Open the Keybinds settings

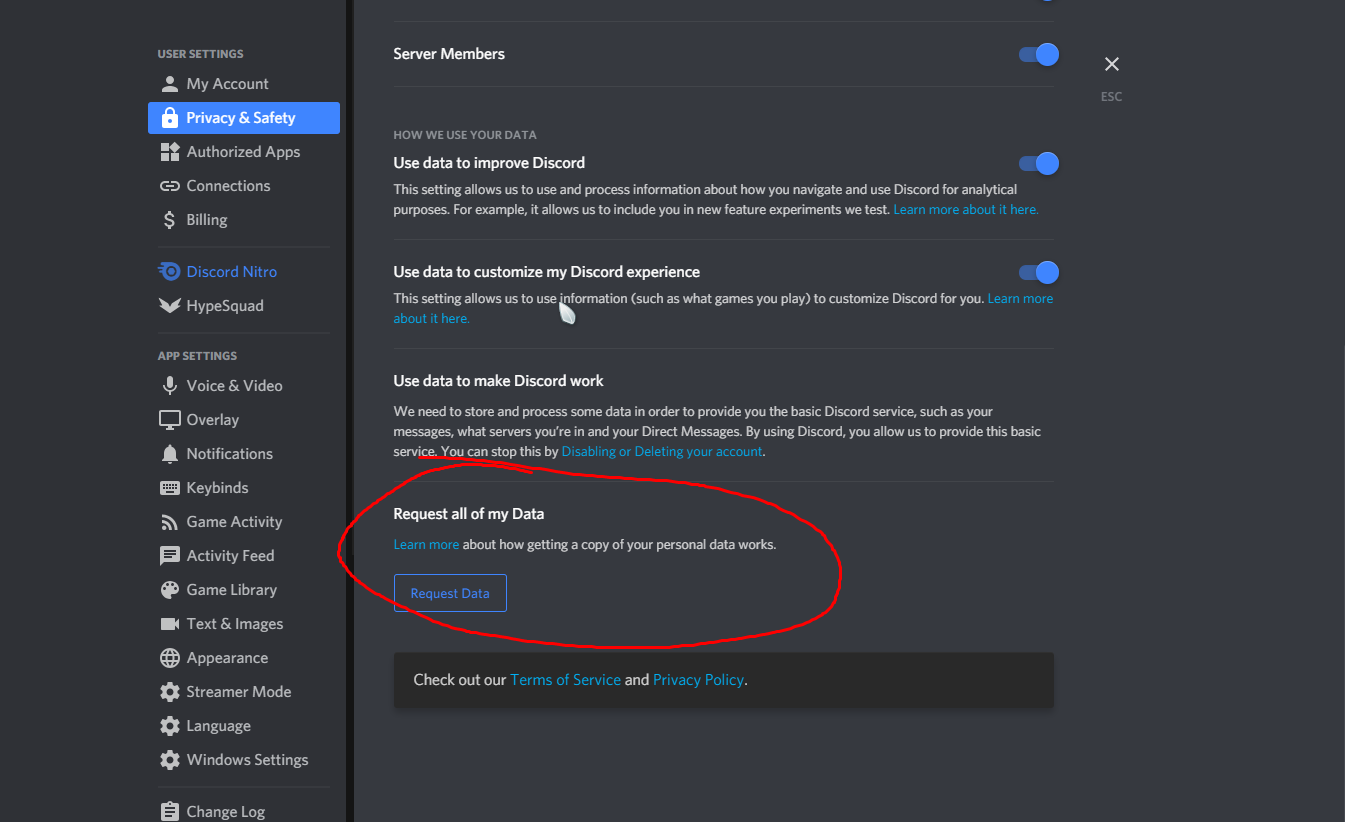point(244,488)
